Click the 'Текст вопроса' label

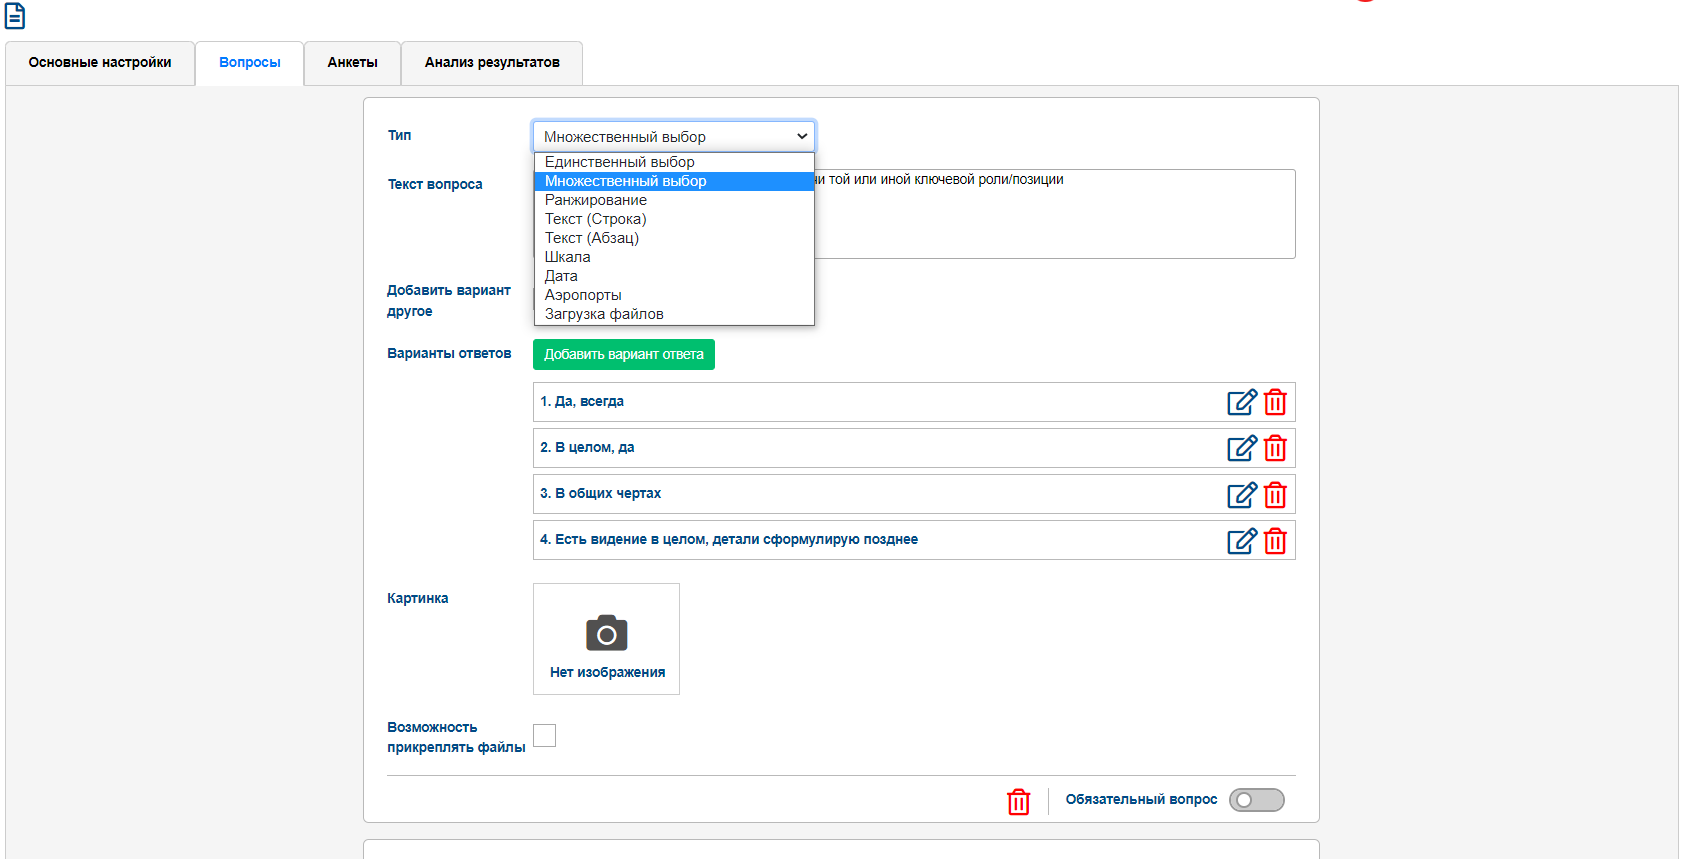[x=435, y=185]
